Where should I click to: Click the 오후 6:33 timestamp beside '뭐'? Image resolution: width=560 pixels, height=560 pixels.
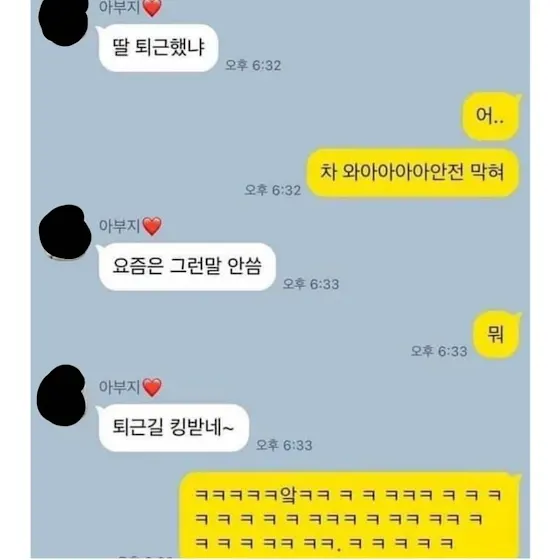[x=439, y=351]
